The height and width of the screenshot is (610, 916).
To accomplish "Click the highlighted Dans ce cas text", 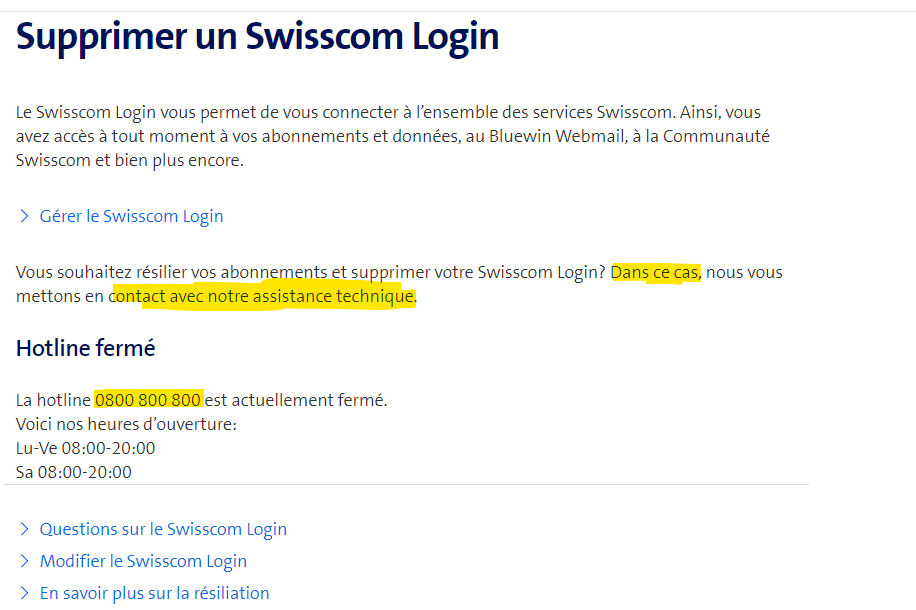I will [x=656, y=272].
